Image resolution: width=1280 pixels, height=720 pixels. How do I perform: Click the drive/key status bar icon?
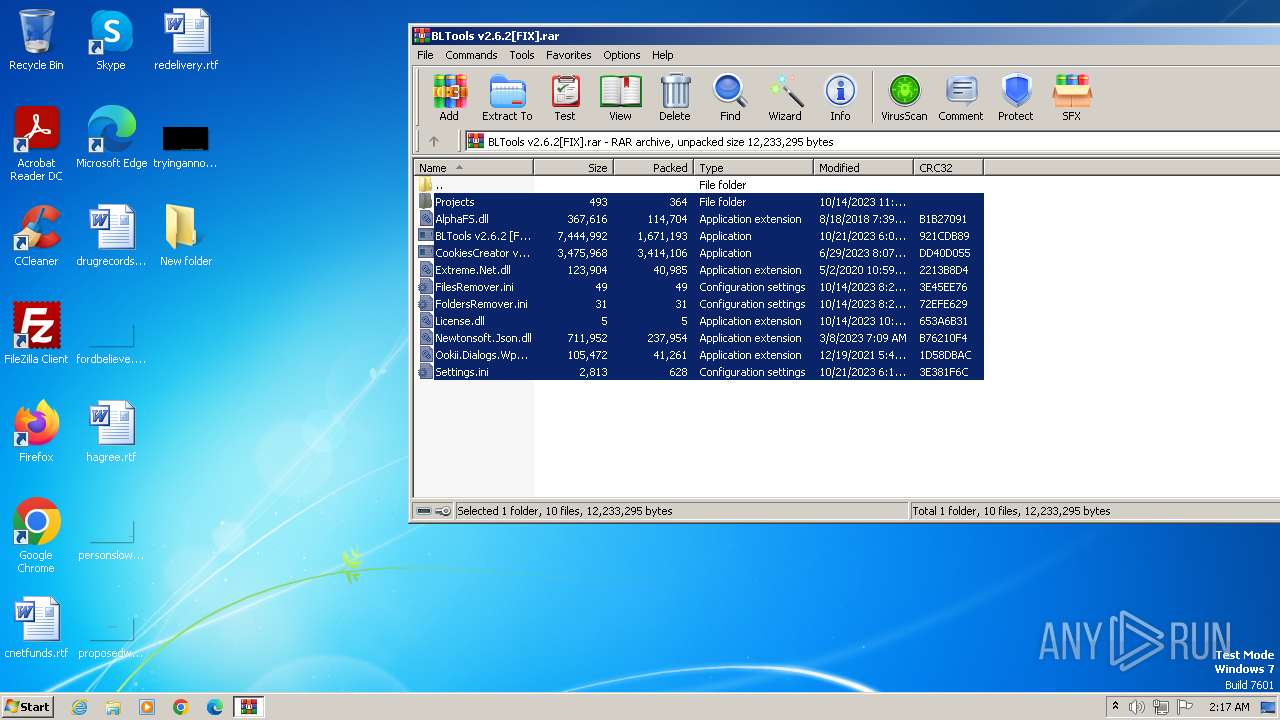[x=433, y=511]
